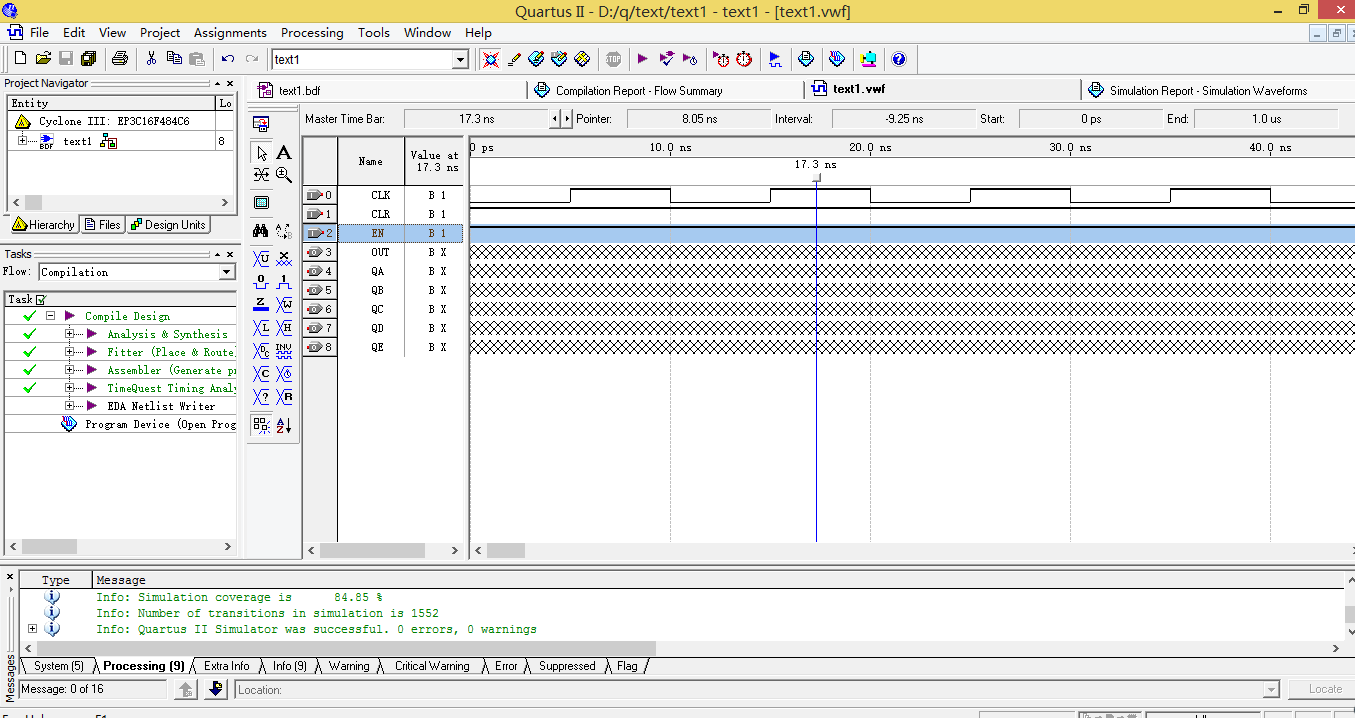1355x718 pixels.
Task: Click the Snap to Grid icon
Action: [x=261, y=425]
